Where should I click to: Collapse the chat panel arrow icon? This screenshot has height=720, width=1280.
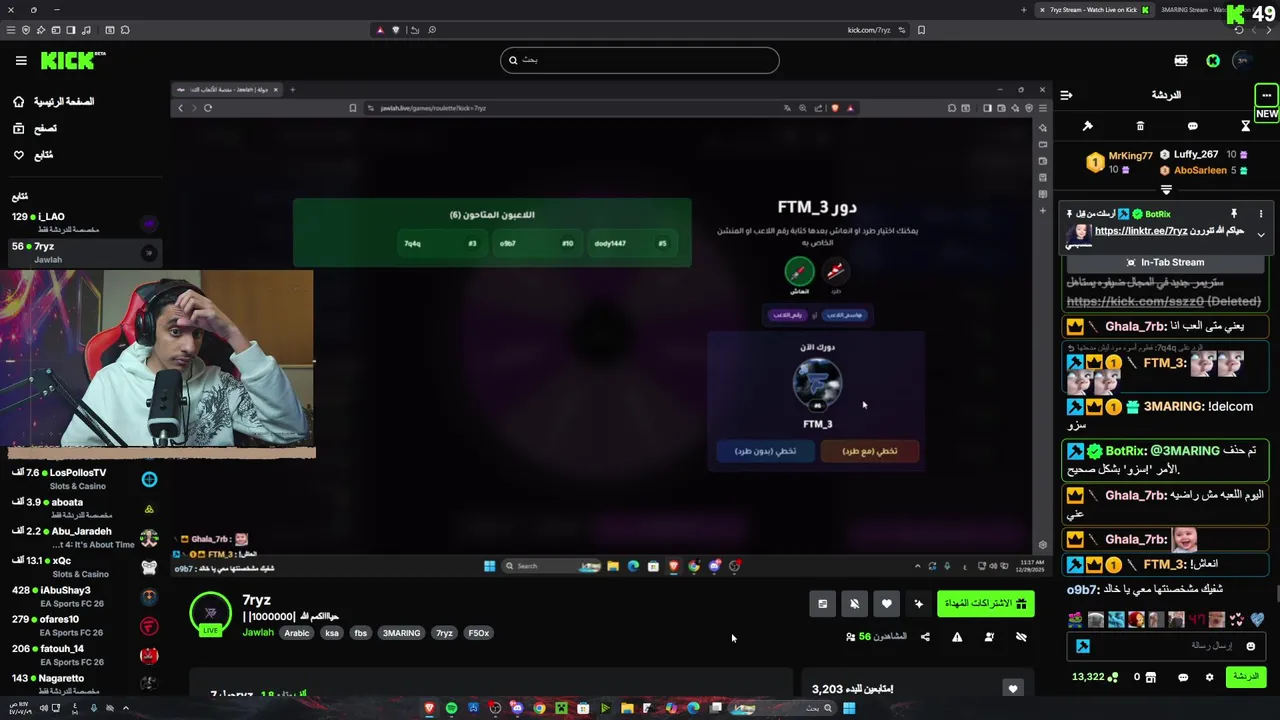pyautogui.click(x=1066, y=95)
